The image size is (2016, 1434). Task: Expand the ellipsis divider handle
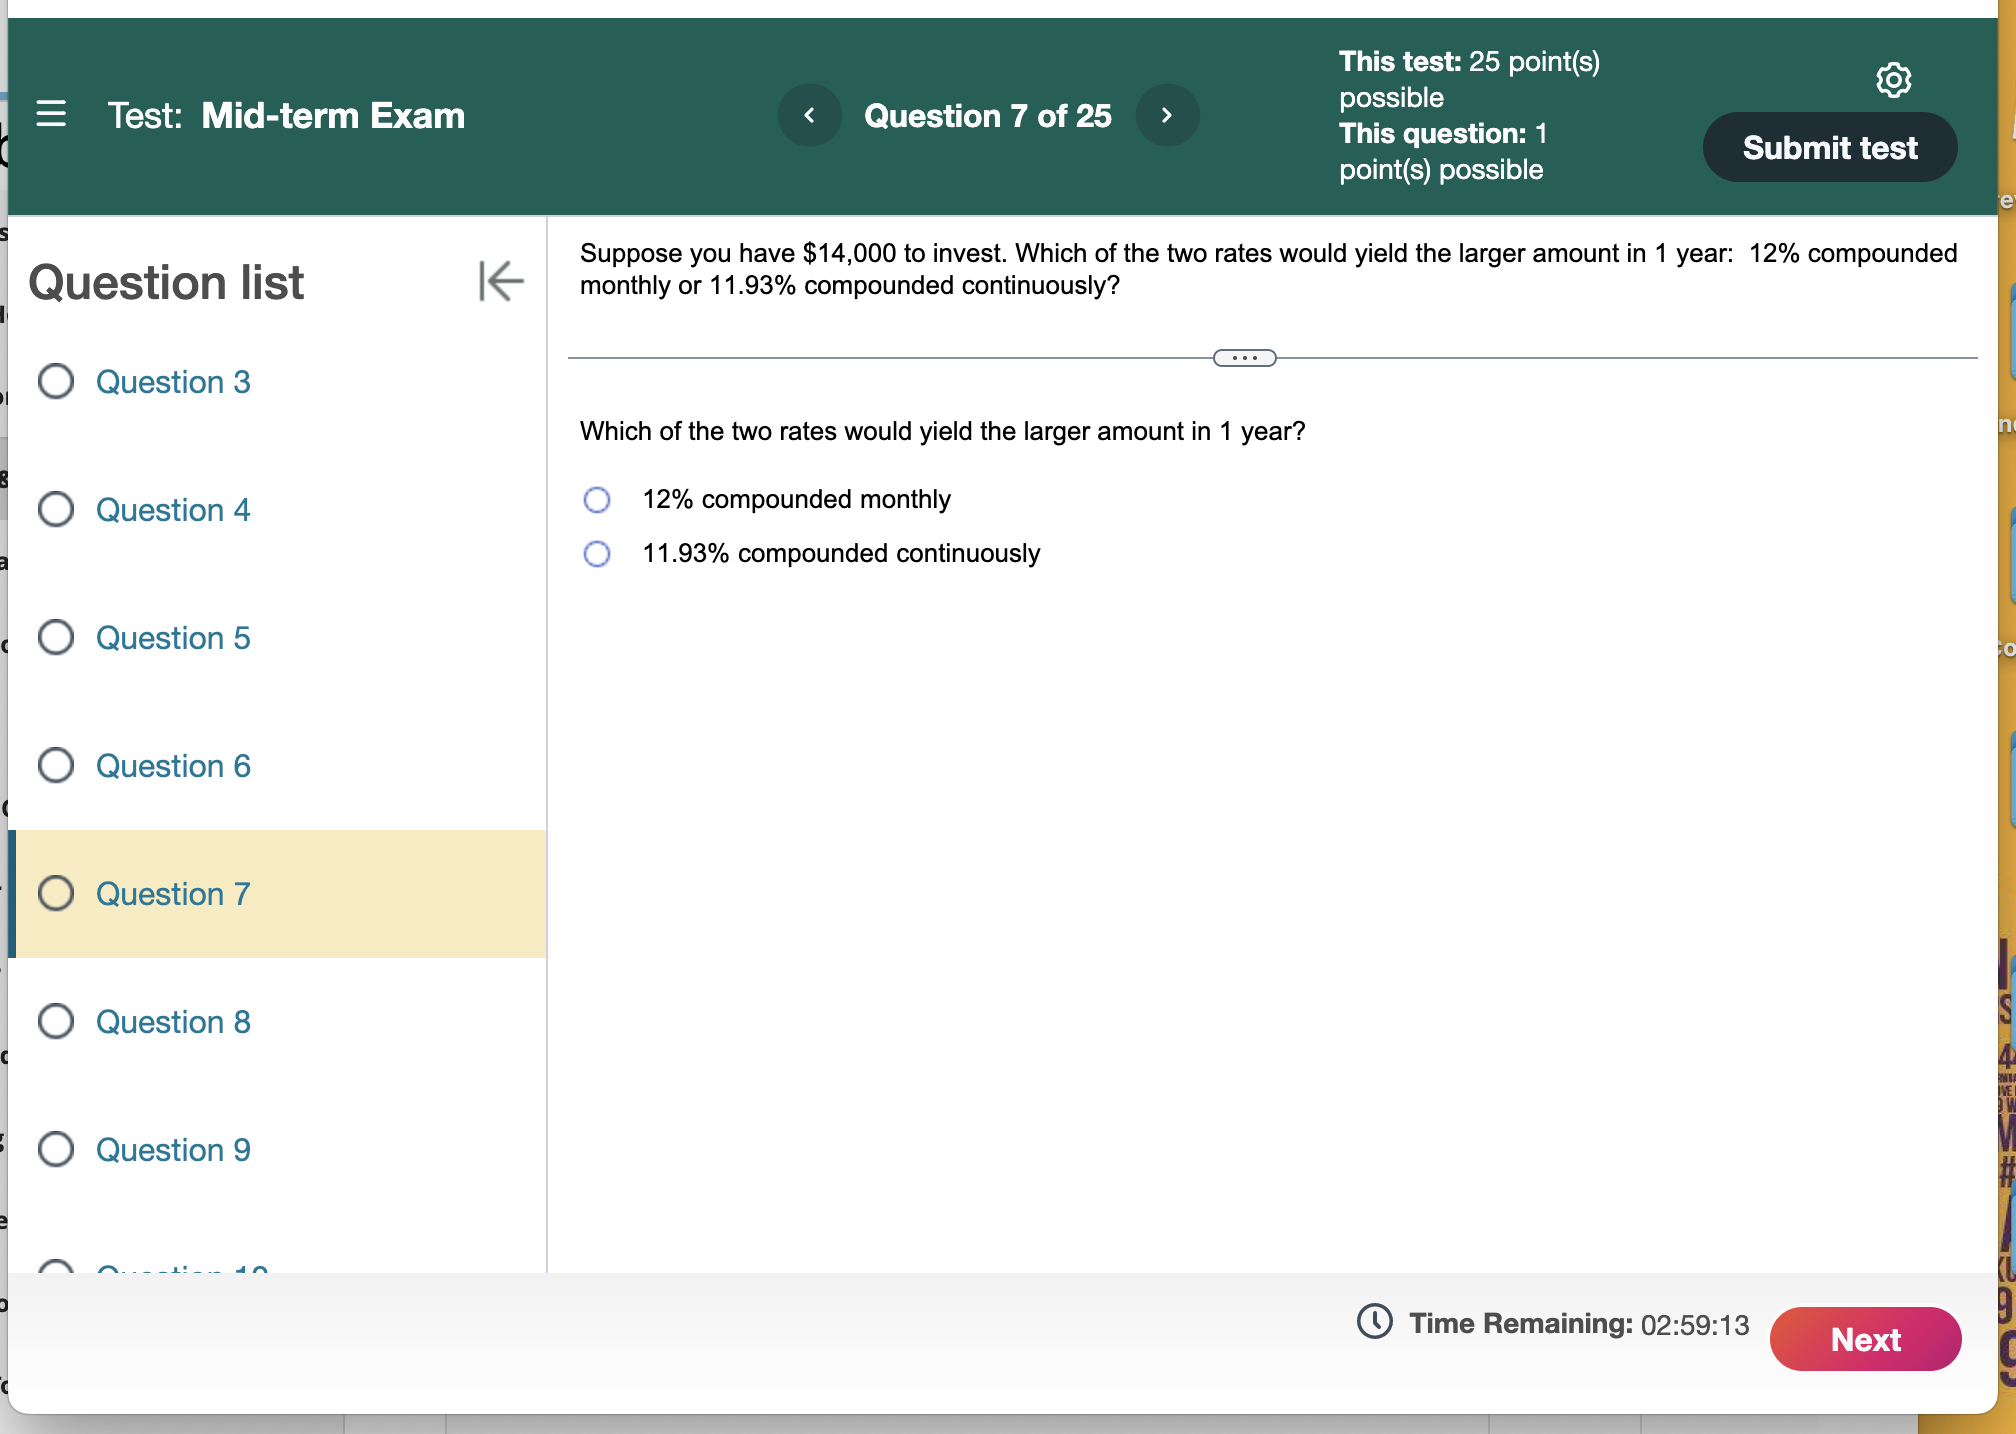point(1244,358)
